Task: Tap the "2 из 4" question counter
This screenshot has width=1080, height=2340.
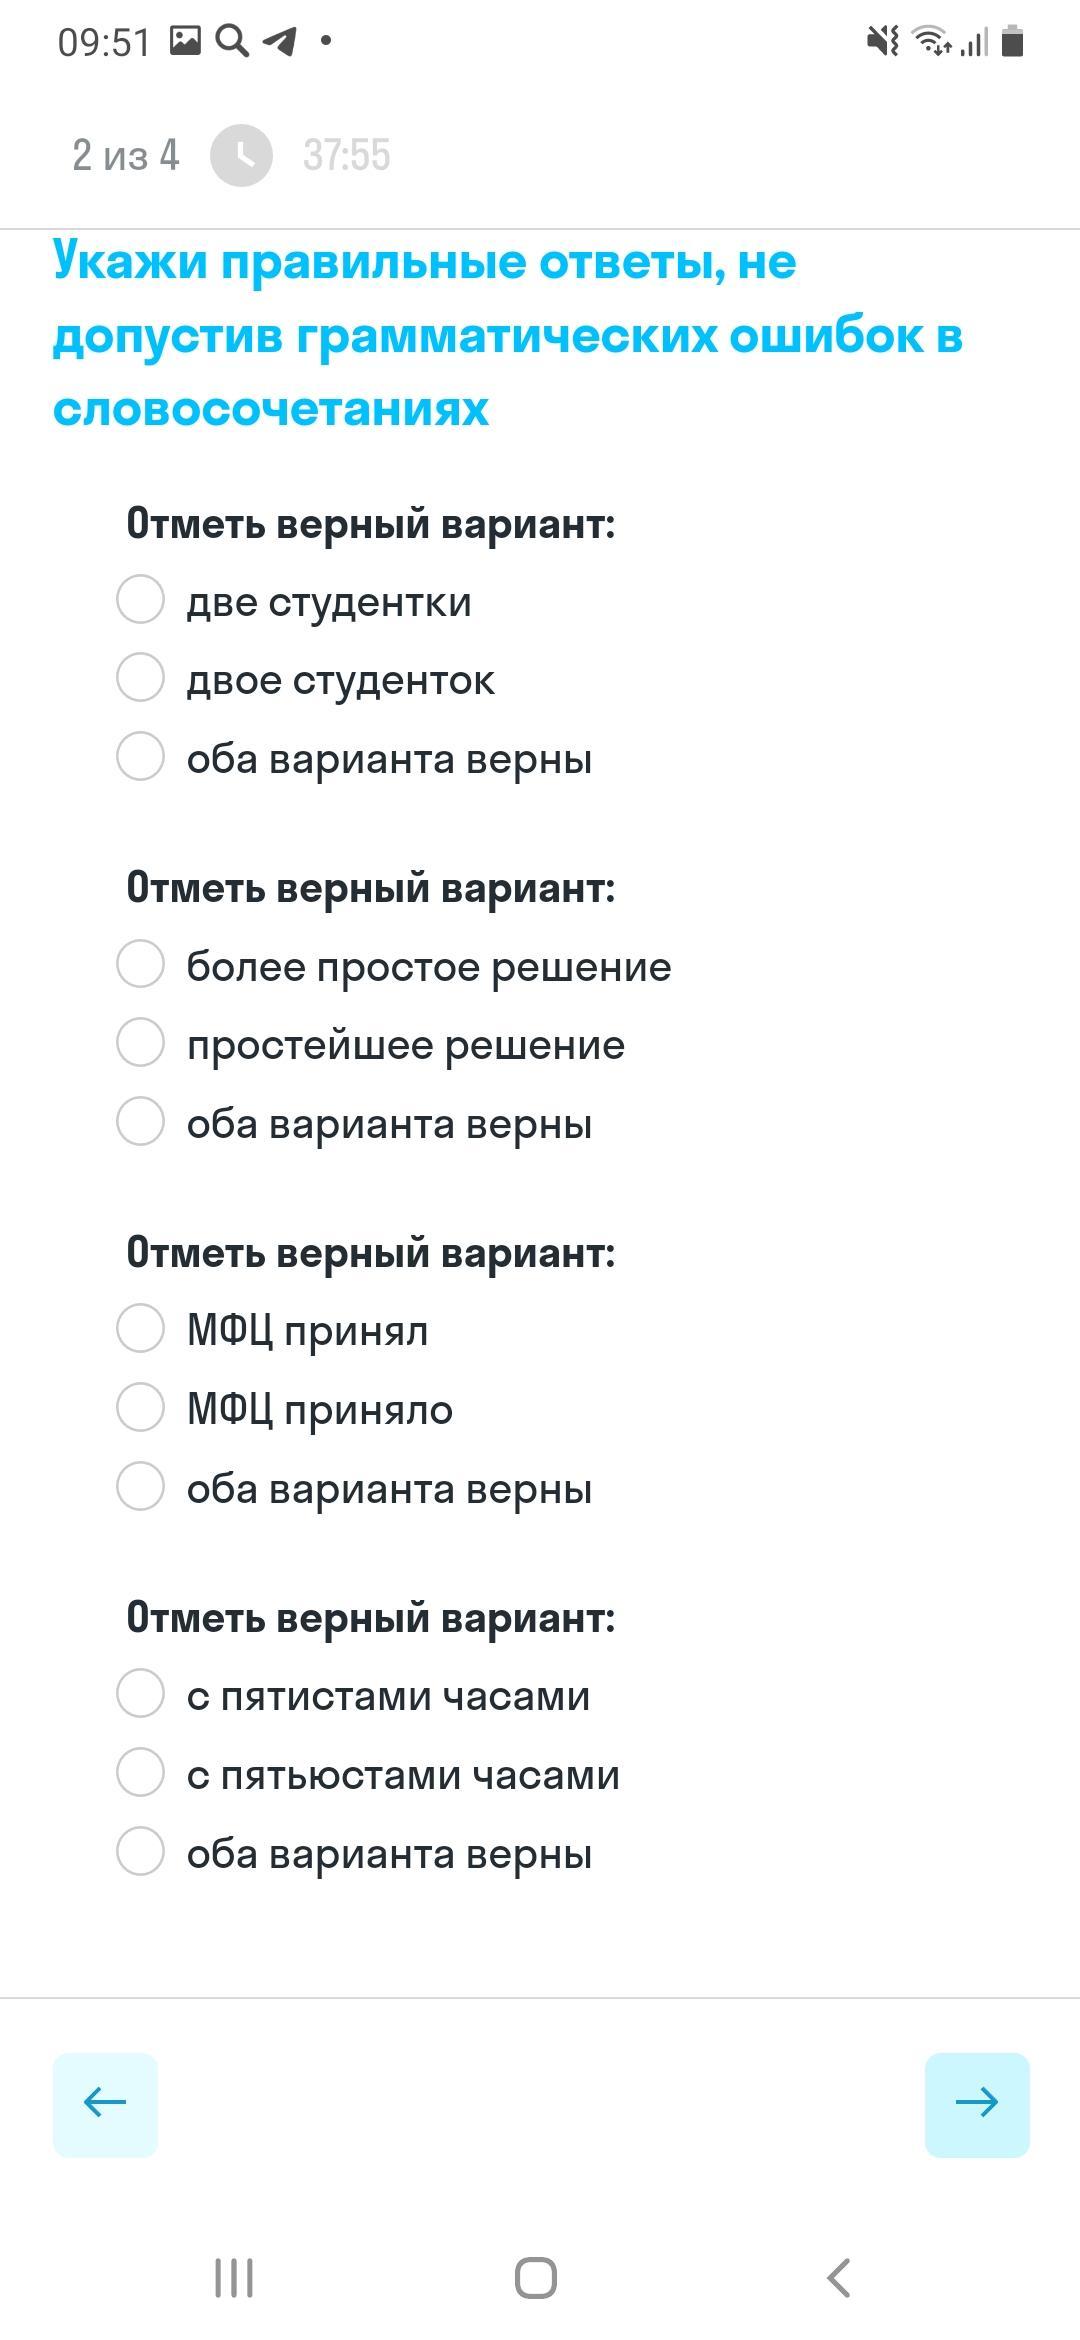Action: 126,156
